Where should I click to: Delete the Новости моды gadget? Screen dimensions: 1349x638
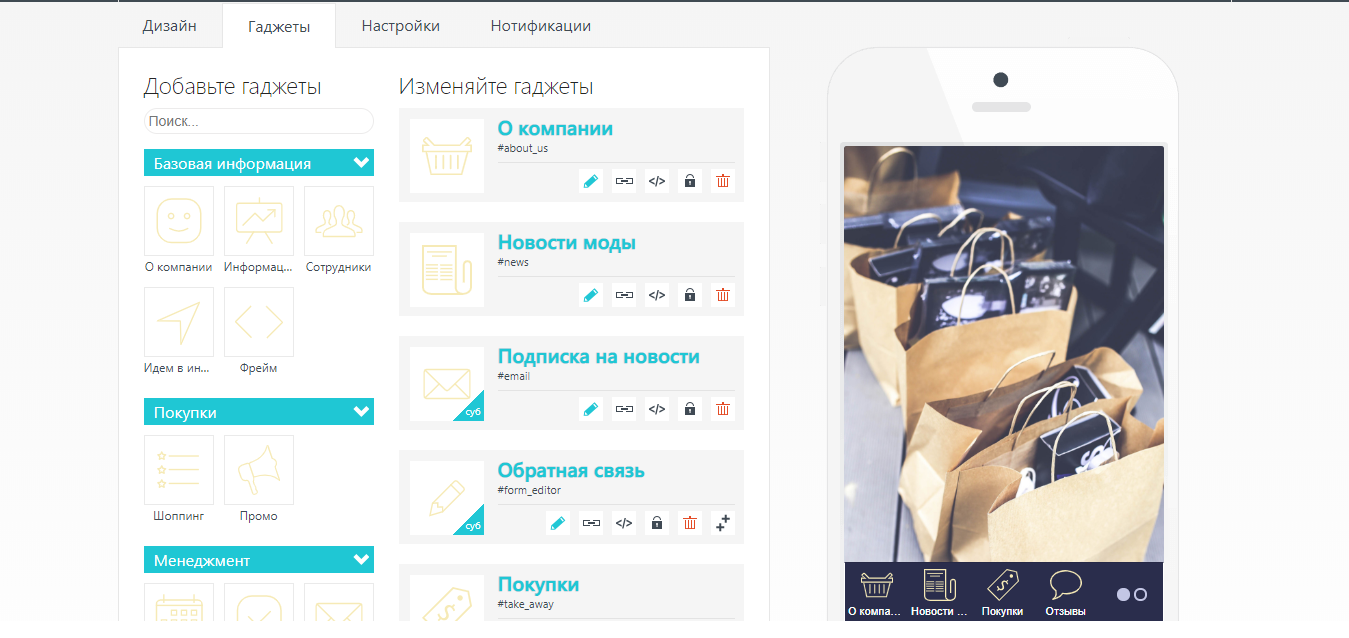[723, 295]
